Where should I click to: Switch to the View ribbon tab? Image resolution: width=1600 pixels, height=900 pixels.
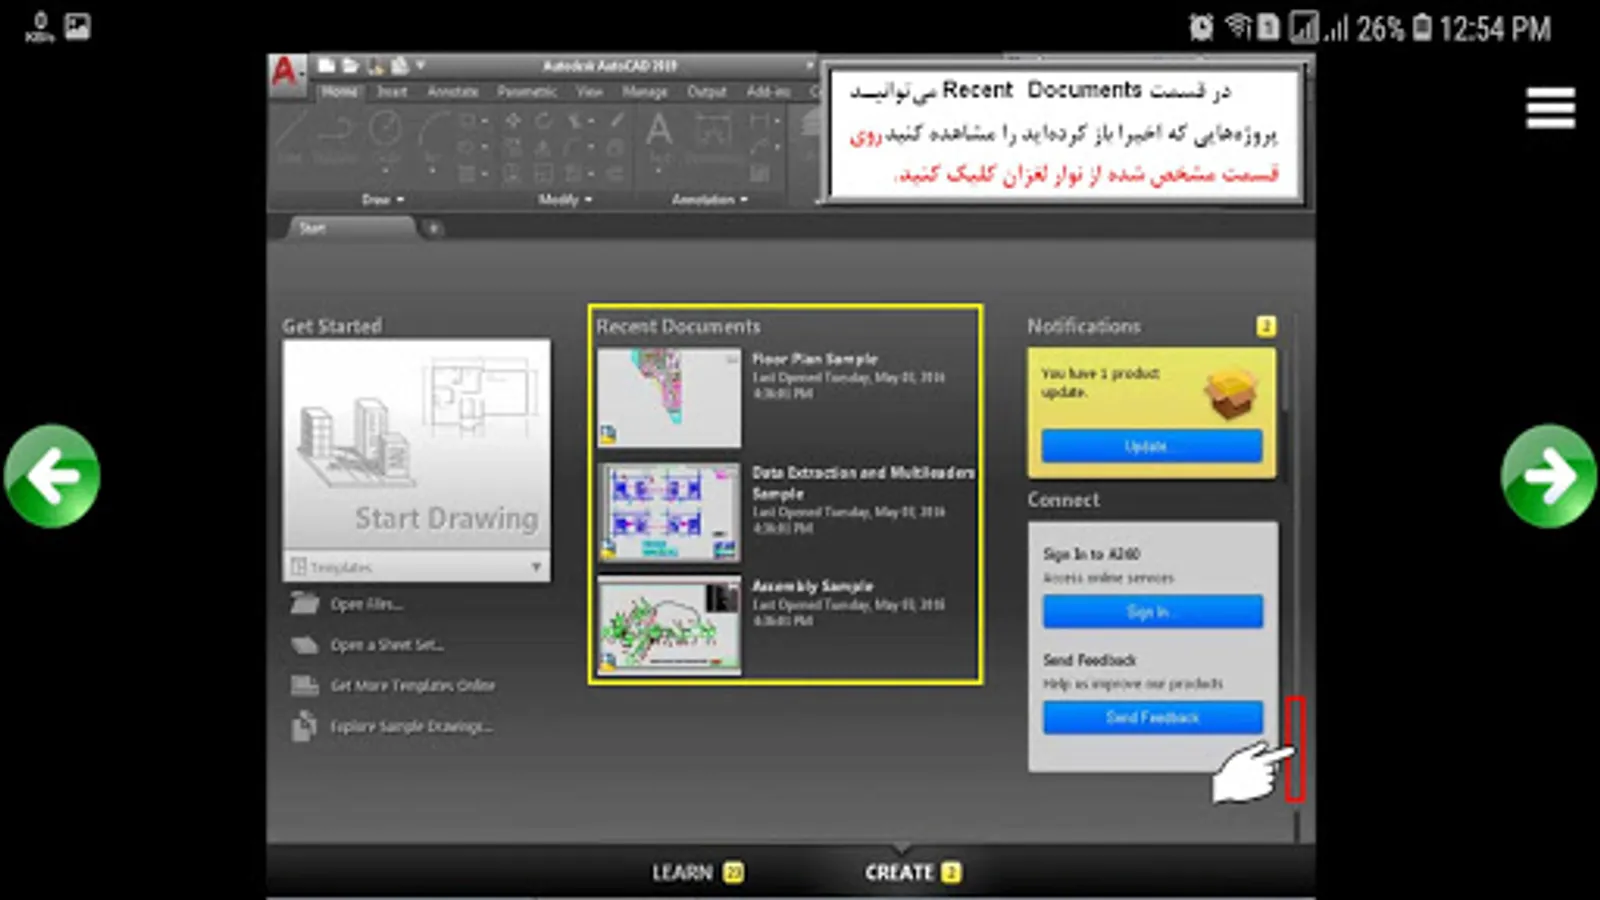pos(589,92)
